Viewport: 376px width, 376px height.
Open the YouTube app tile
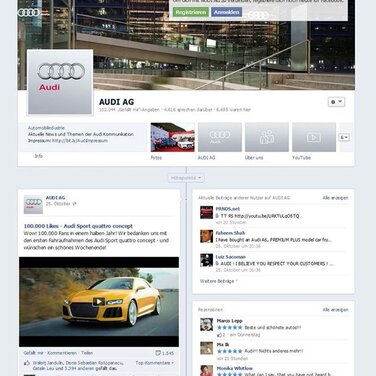(314, 137)
